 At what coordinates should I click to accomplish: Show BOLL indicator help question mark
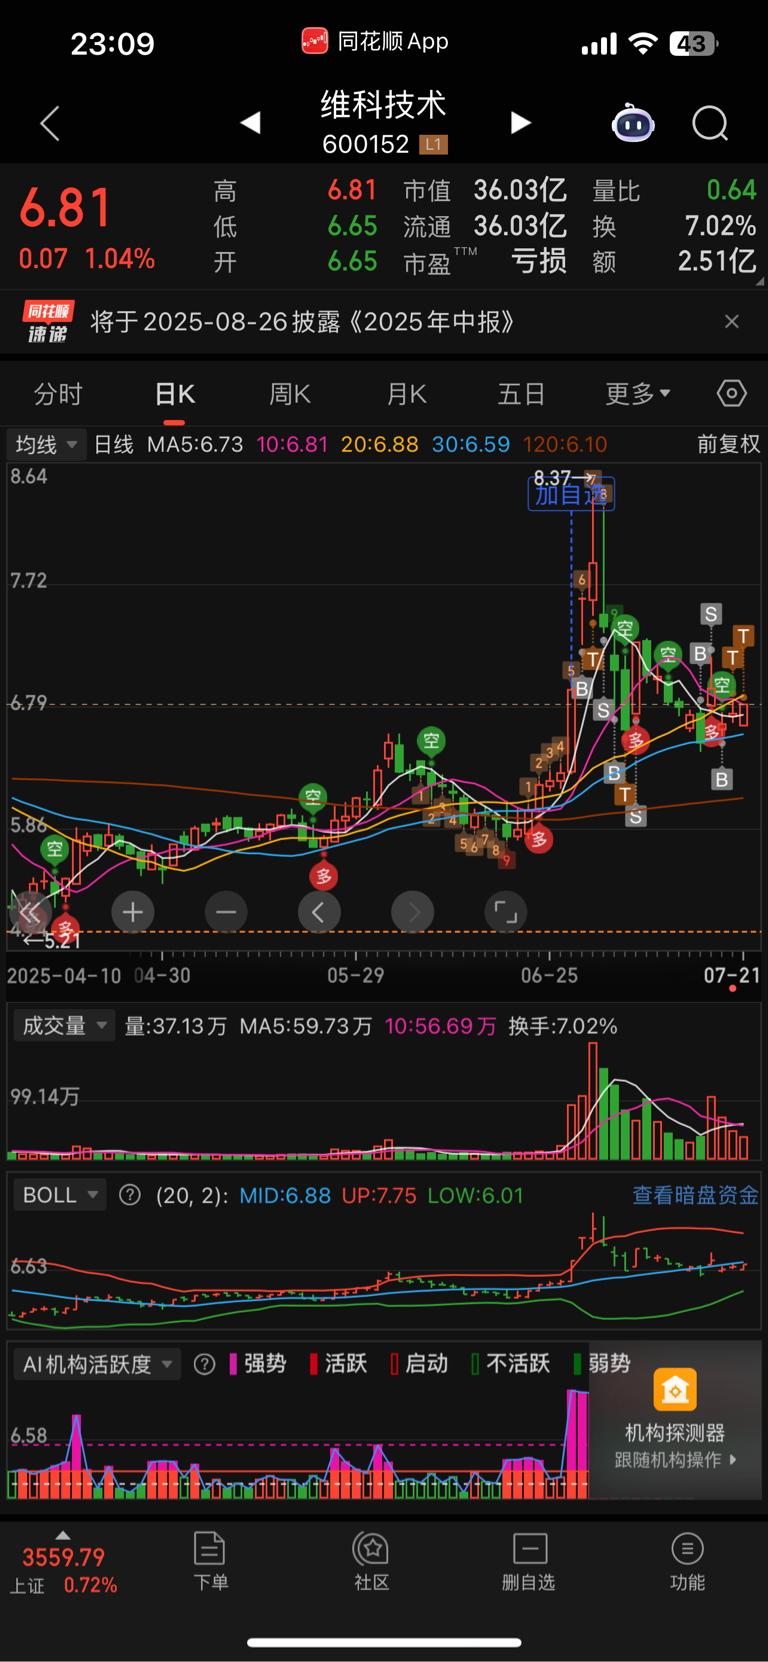click(130, 1195)
